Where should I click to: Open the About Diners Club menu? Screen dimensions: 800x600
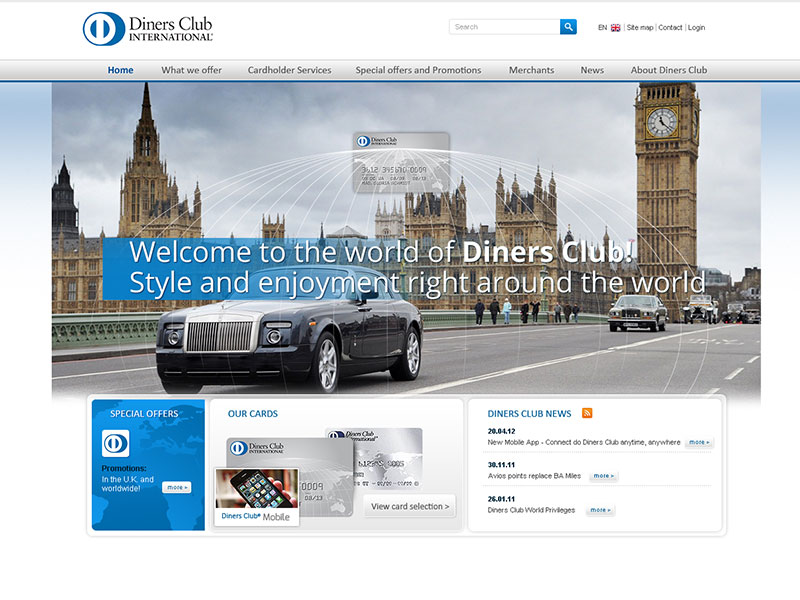668,70
